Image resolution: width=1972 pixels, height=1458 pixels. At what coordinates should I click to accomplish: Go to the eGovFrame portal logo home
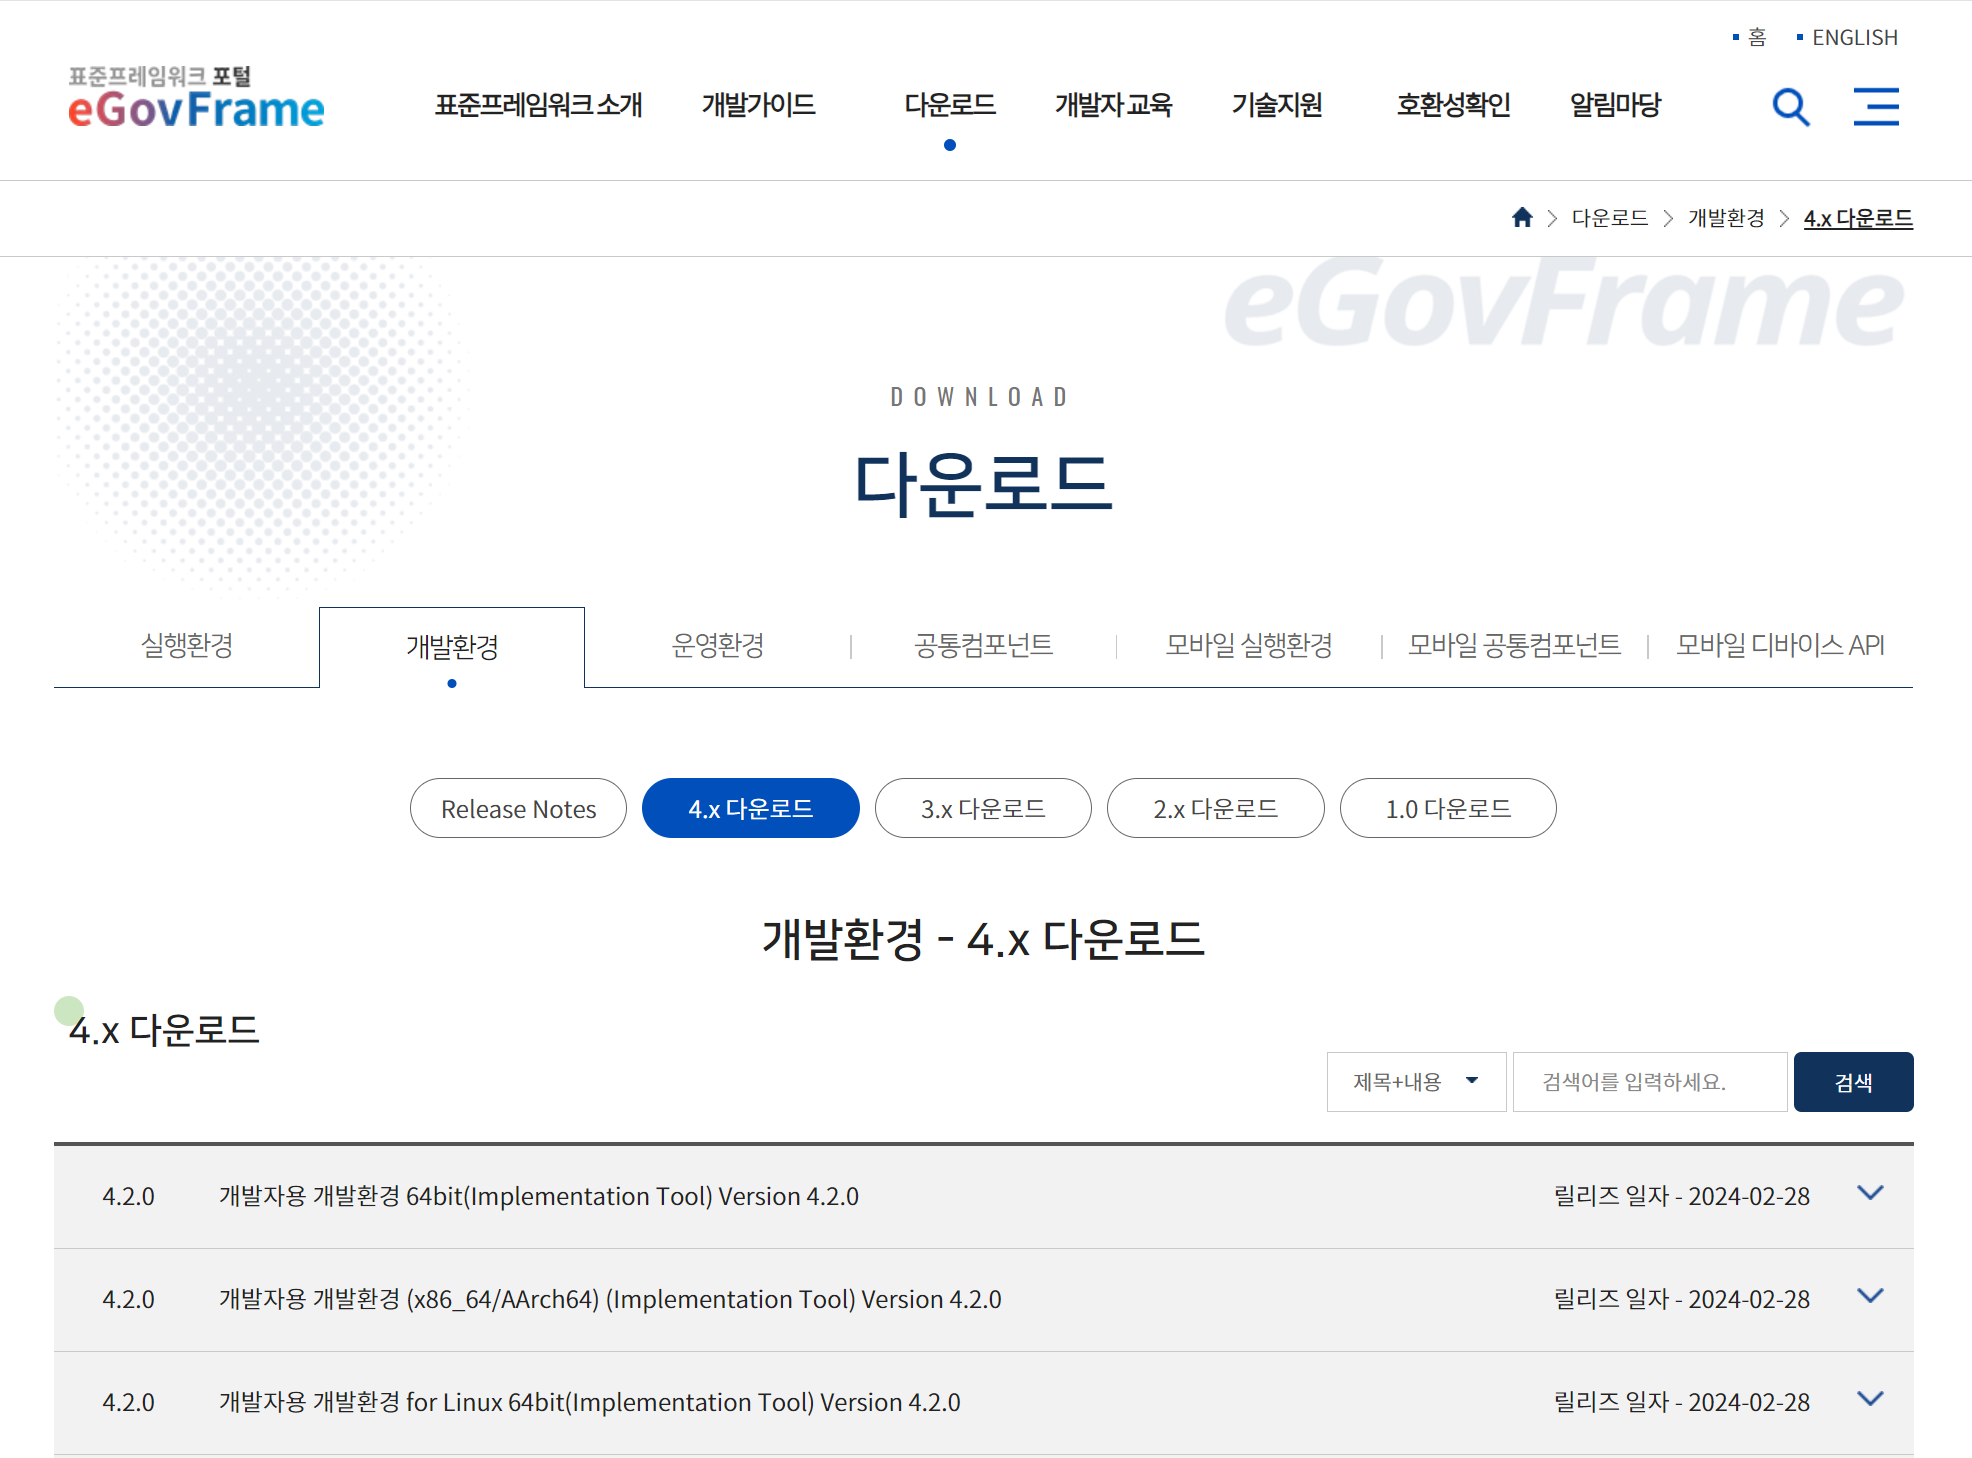[x=196, y=98]
